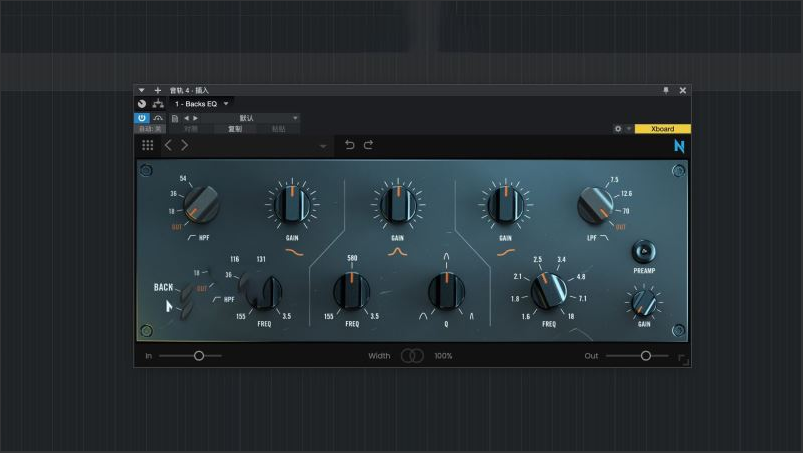Go to next preset with right arrow
Image resolution: width=803 pixels, height=453 pixels.
point(195,118)
